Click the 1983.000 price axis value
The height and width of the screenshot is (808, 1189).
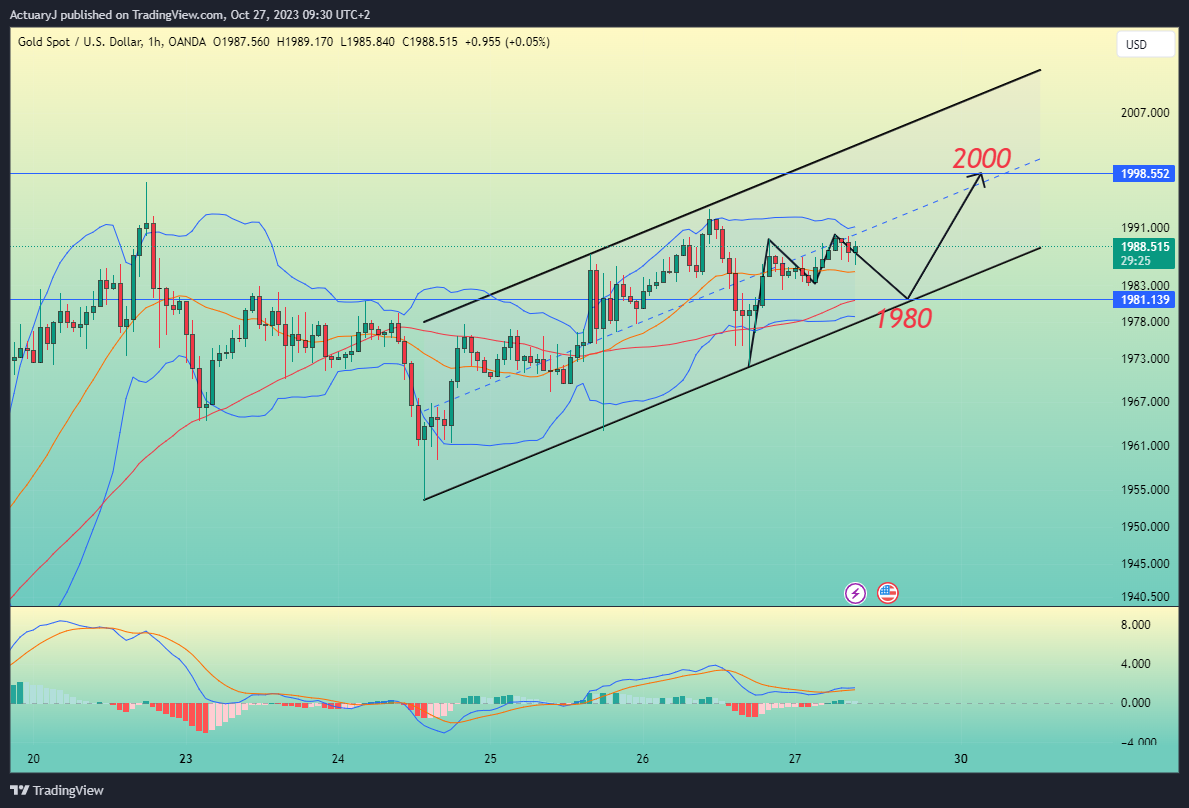1145,285
